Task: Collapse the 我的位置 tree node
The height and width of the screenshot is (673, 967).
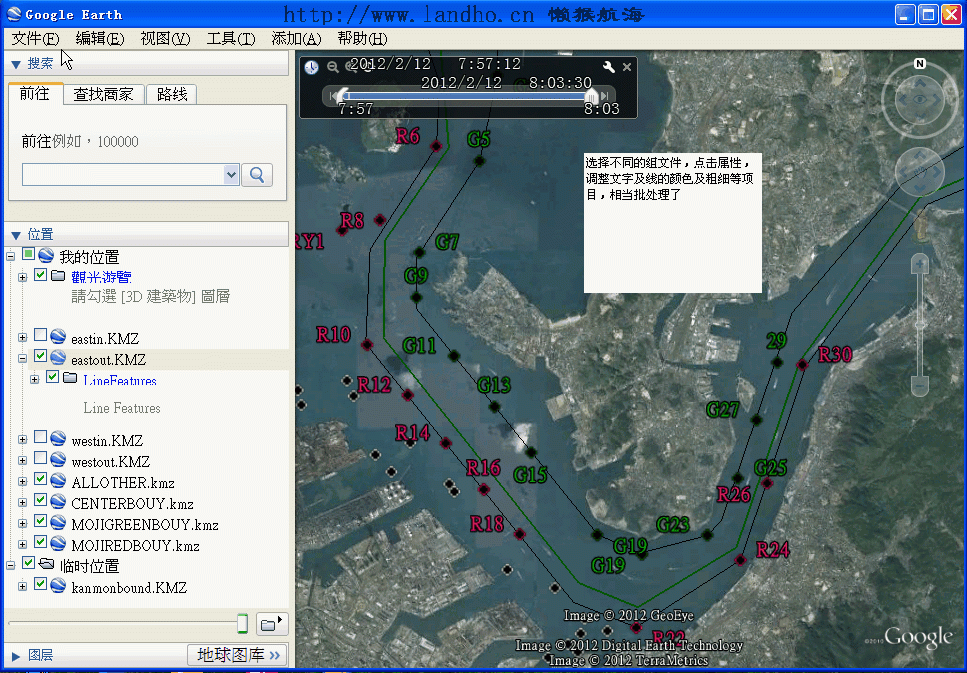Action: tap(10, 256)
